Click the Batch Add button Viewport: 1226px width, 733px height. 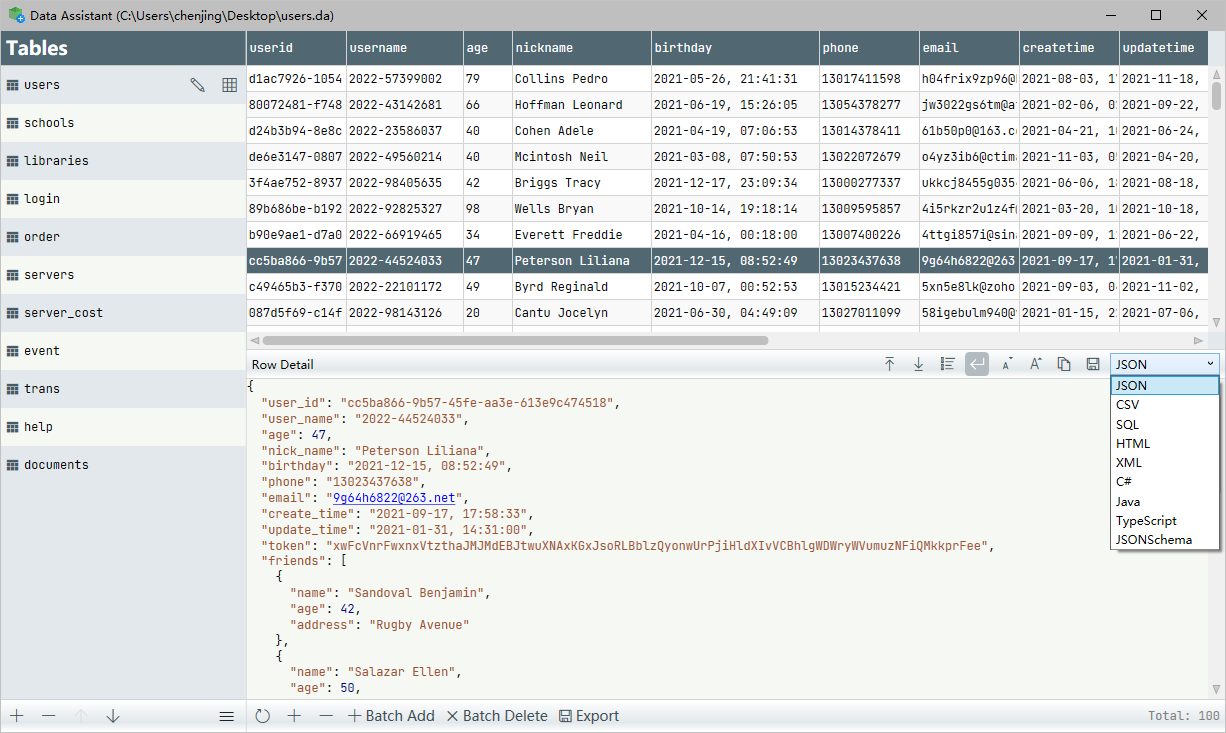pos(391,716)
